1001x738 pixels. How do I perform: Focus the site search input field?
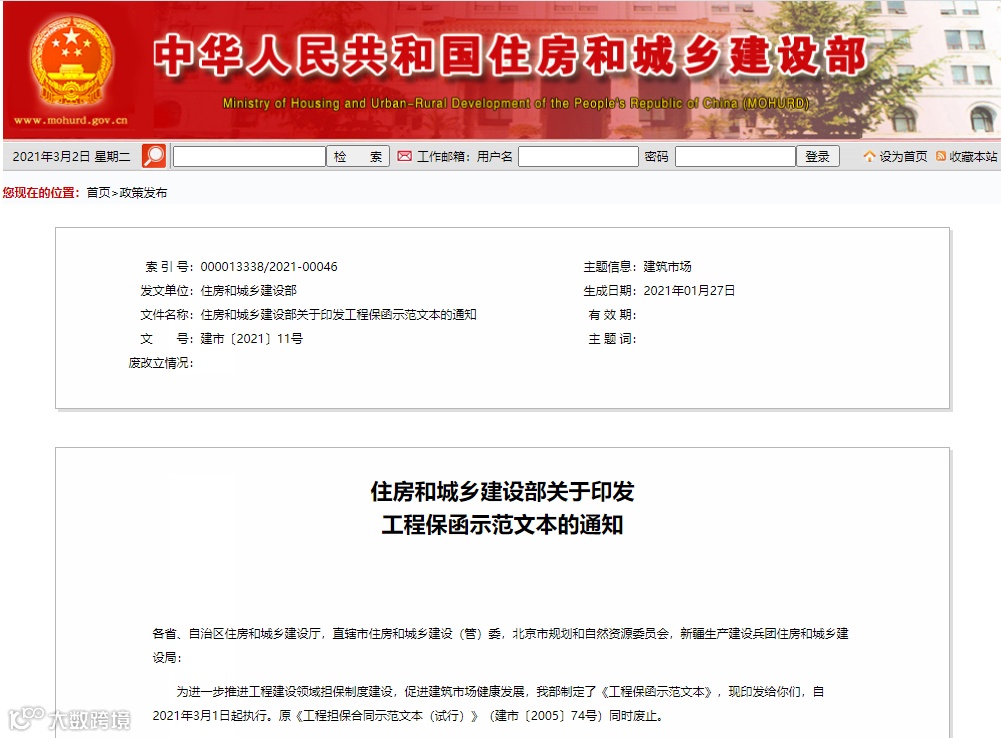[x=249, y=156]
